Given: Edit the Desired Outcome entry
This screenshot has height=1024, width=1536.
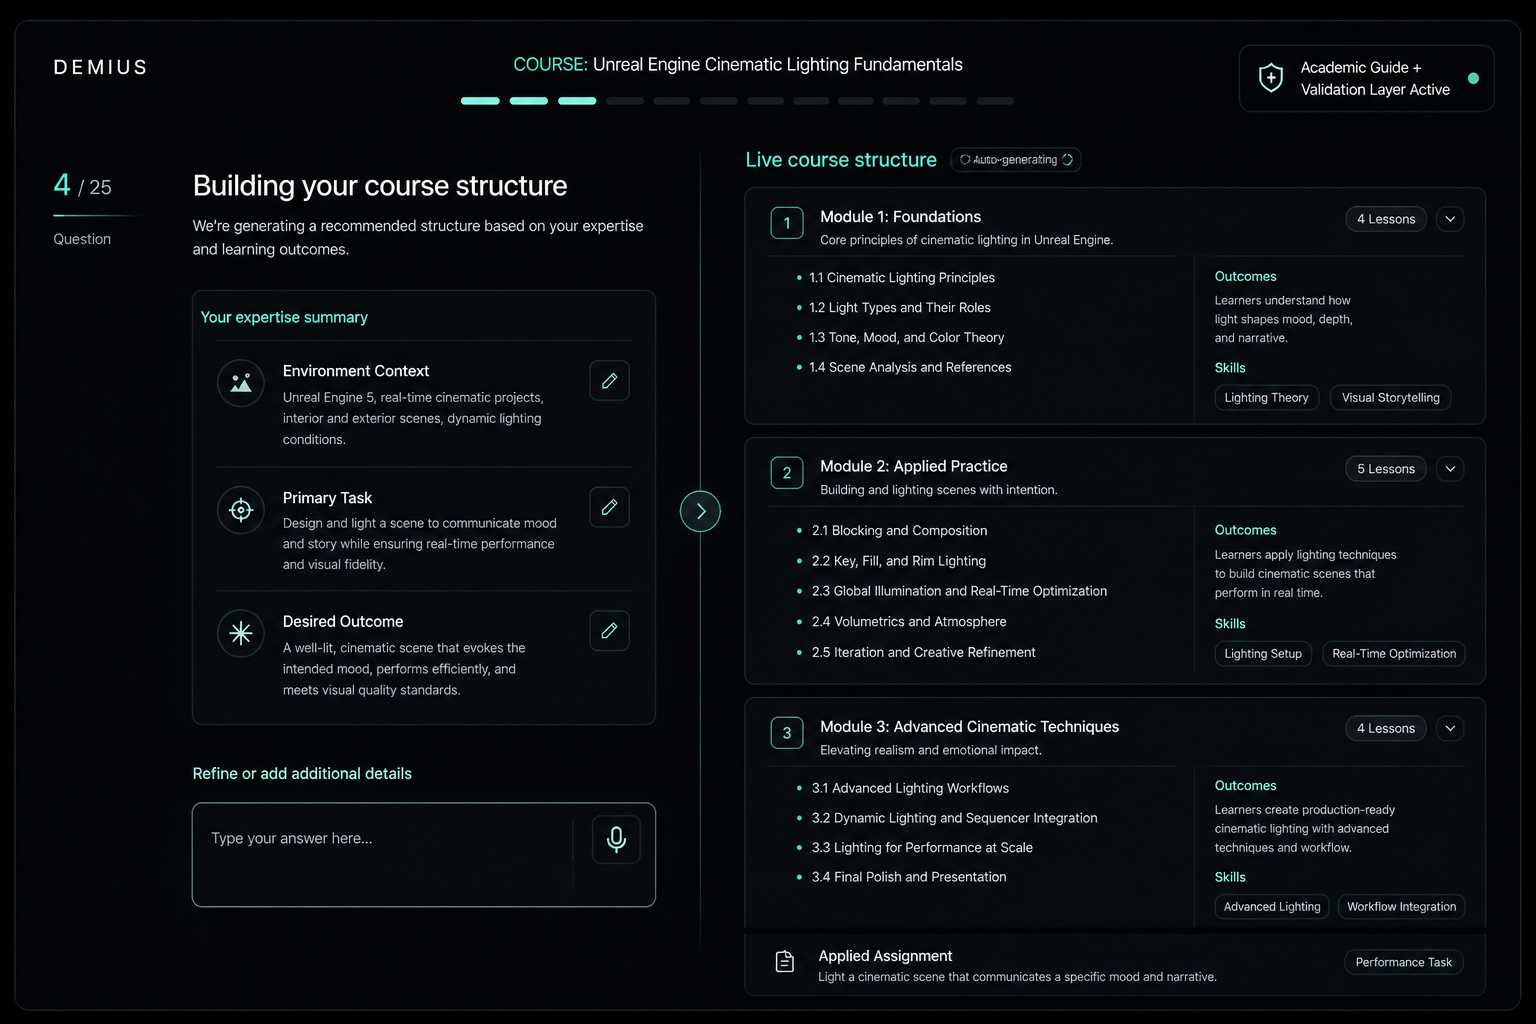Looking at the screenshot, I should [609, 631].
